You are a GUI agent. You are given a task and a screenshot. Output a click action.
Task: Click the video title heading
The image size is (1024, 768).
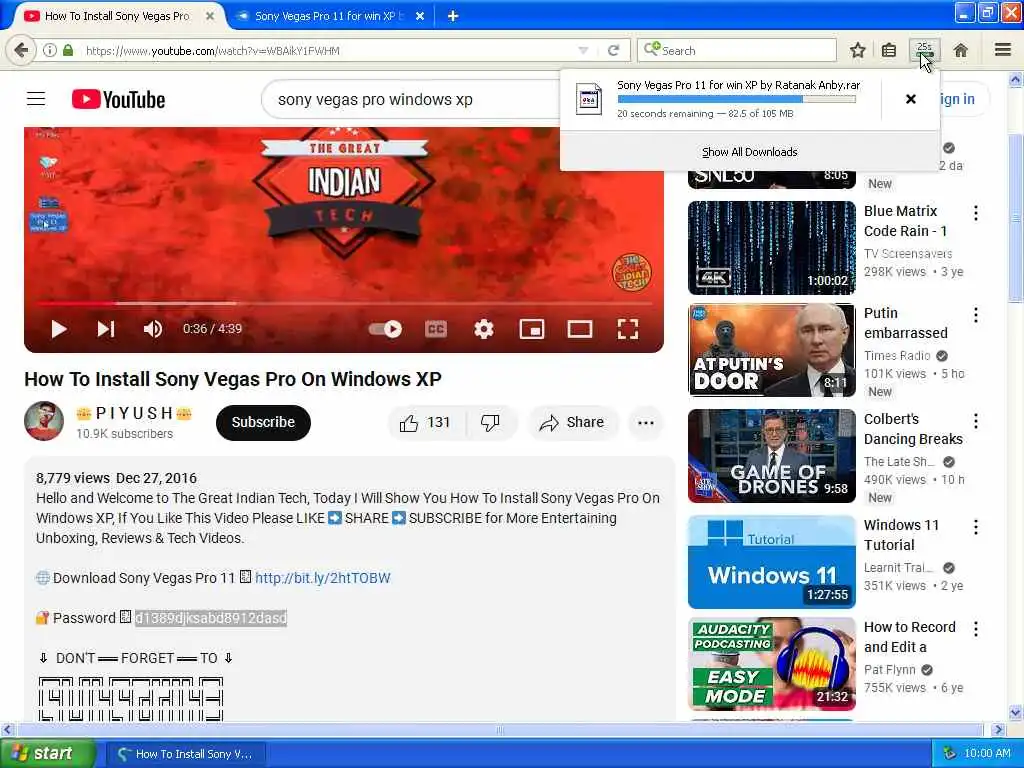233,379
